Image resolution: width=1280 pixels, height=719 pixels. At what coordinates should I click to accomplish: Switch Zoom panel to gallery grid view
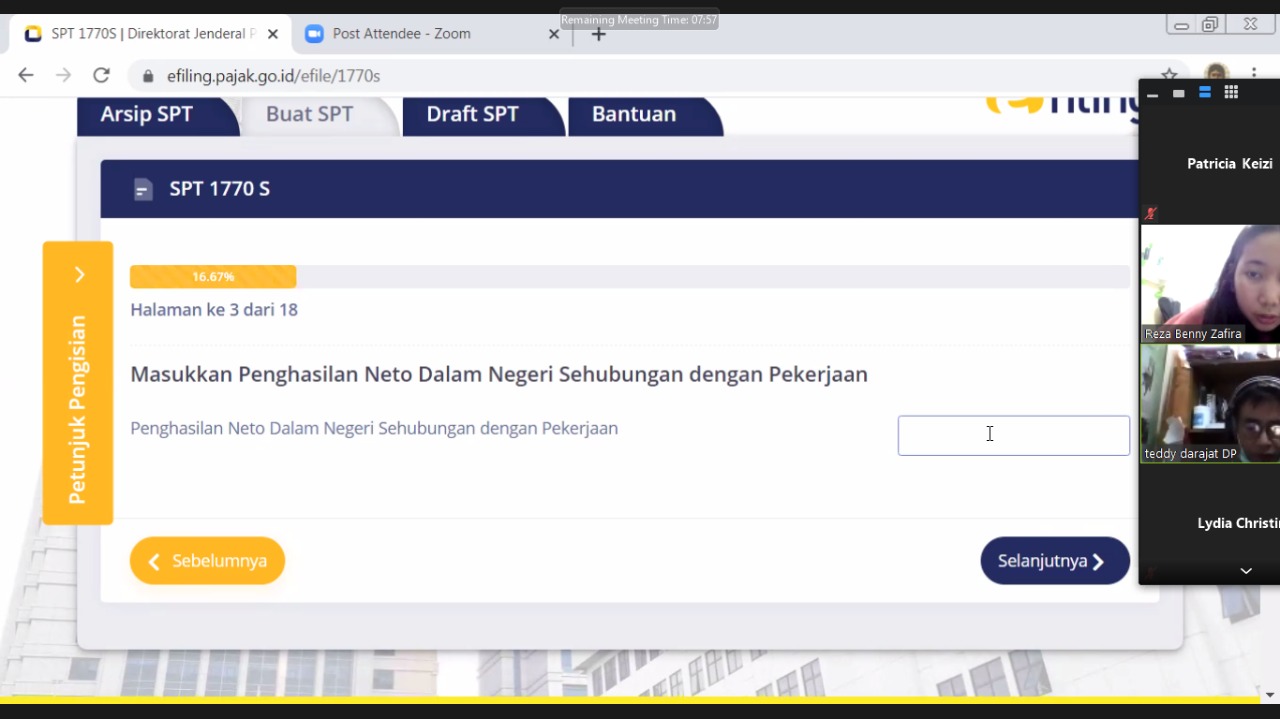coord(1231,93)
